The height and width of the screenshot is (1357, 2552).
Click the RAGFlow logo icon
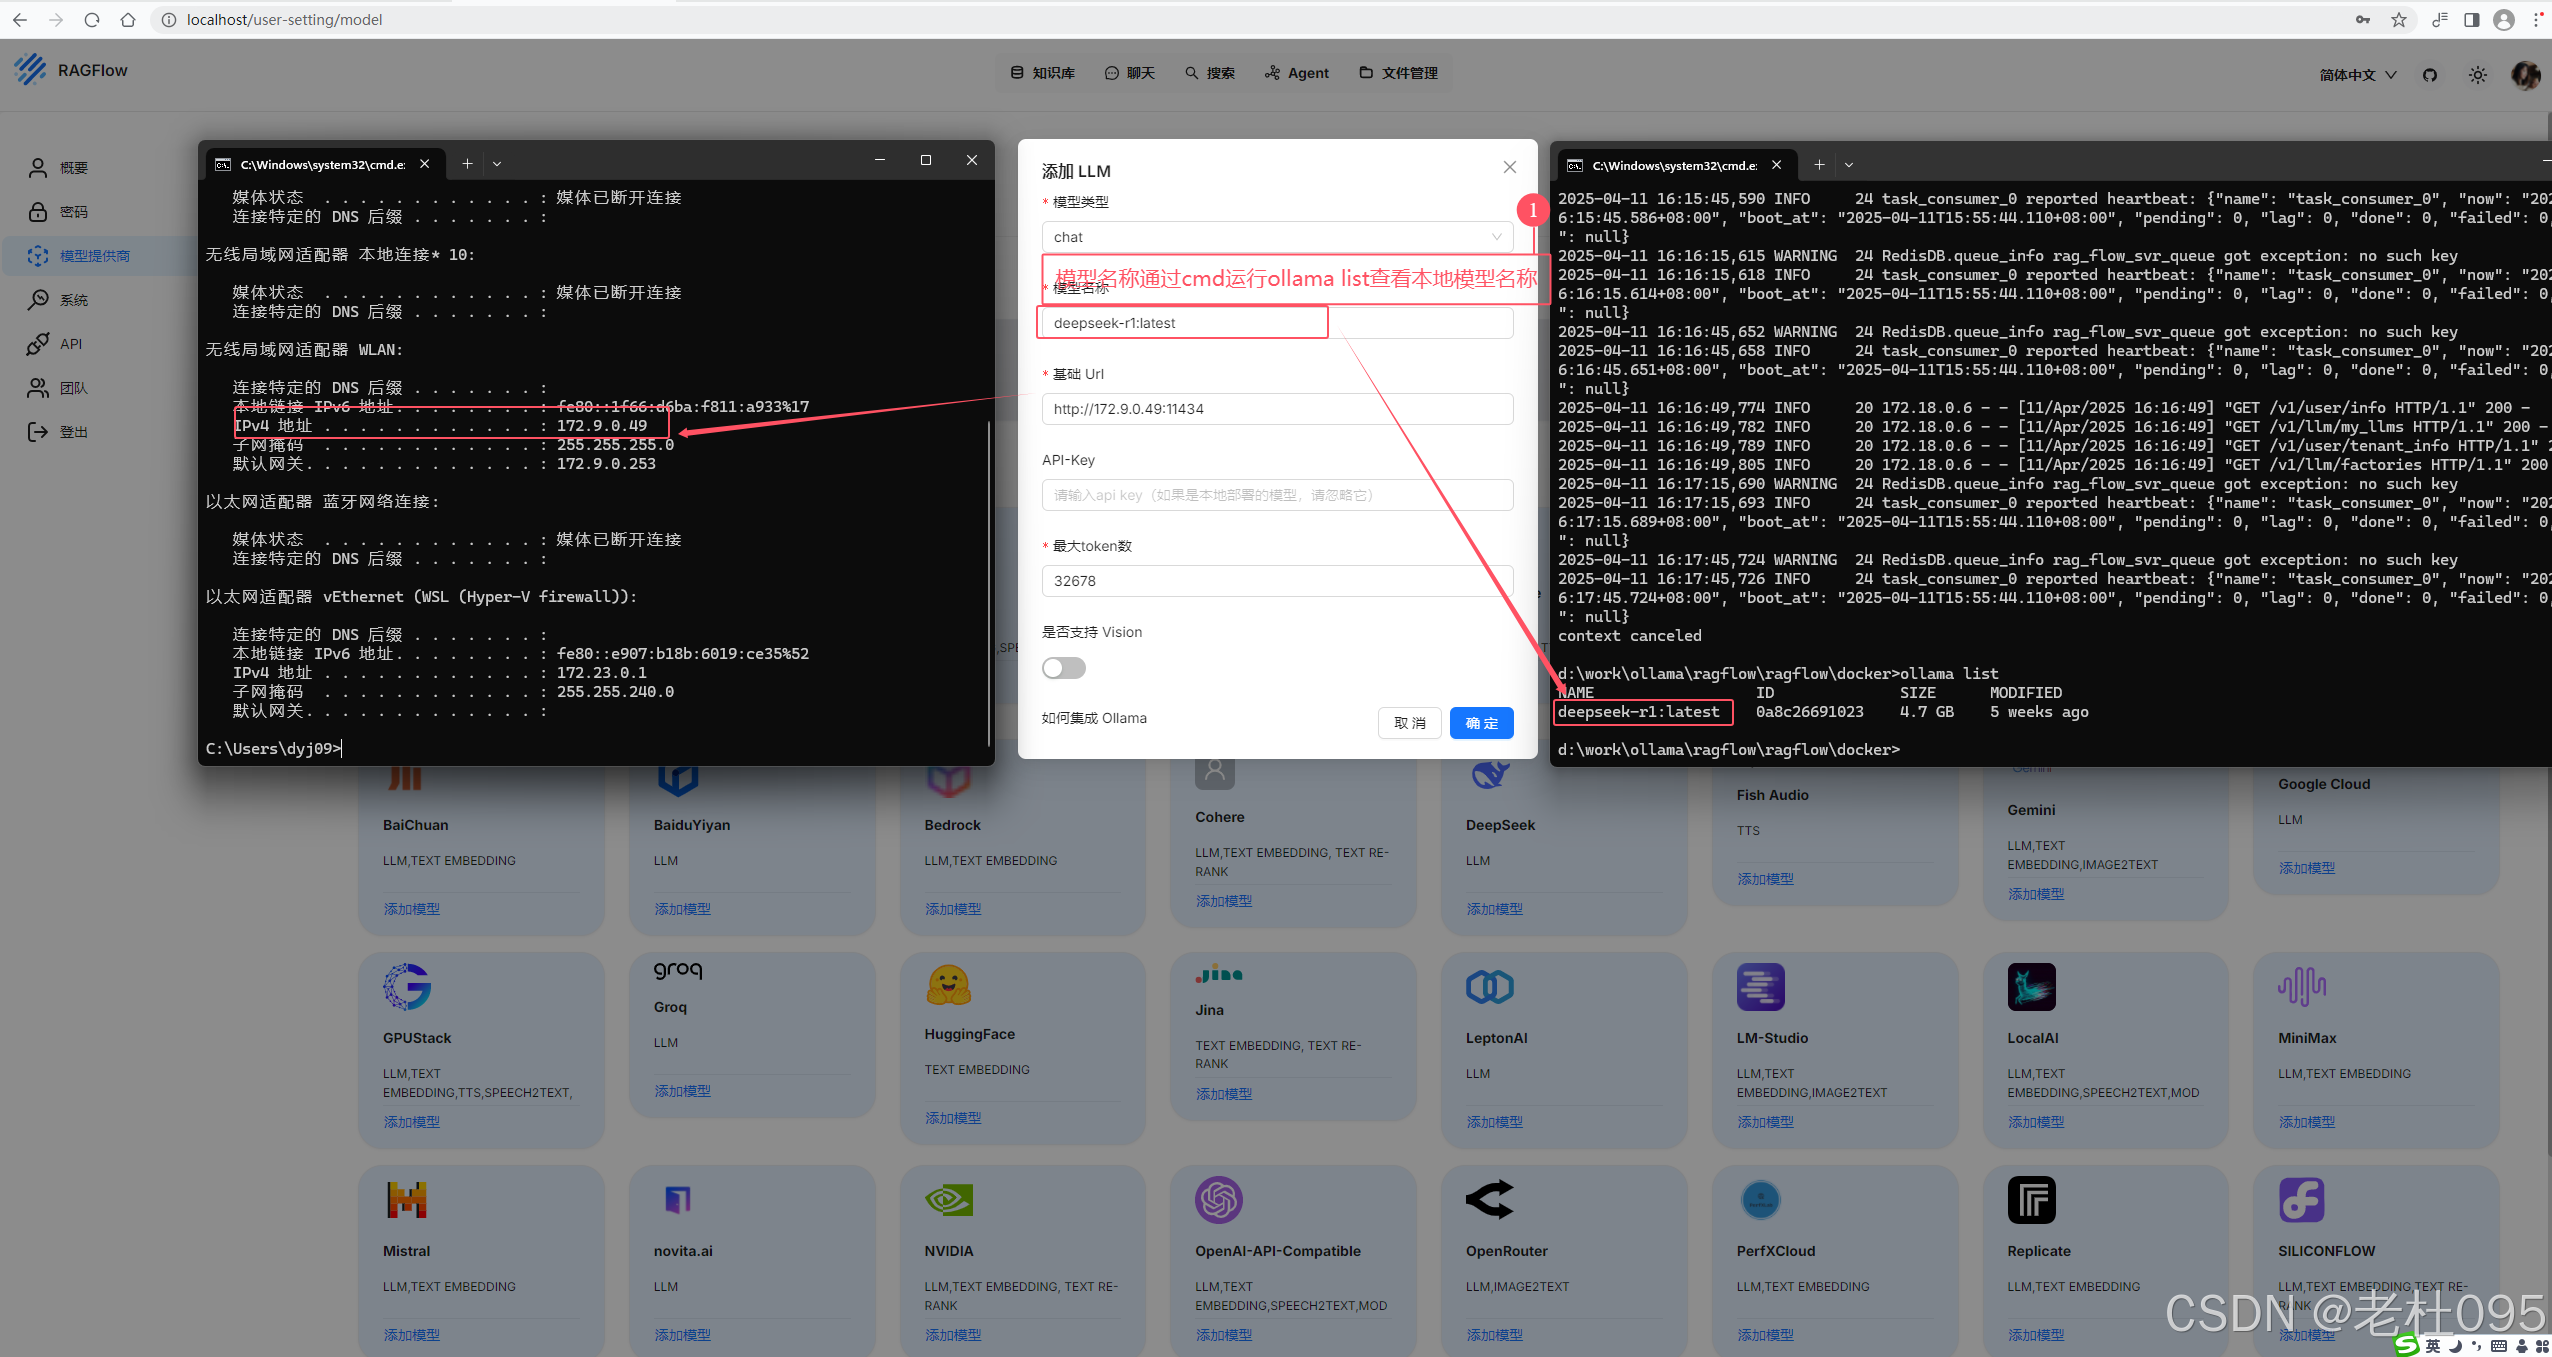click(x=31, y=69)
